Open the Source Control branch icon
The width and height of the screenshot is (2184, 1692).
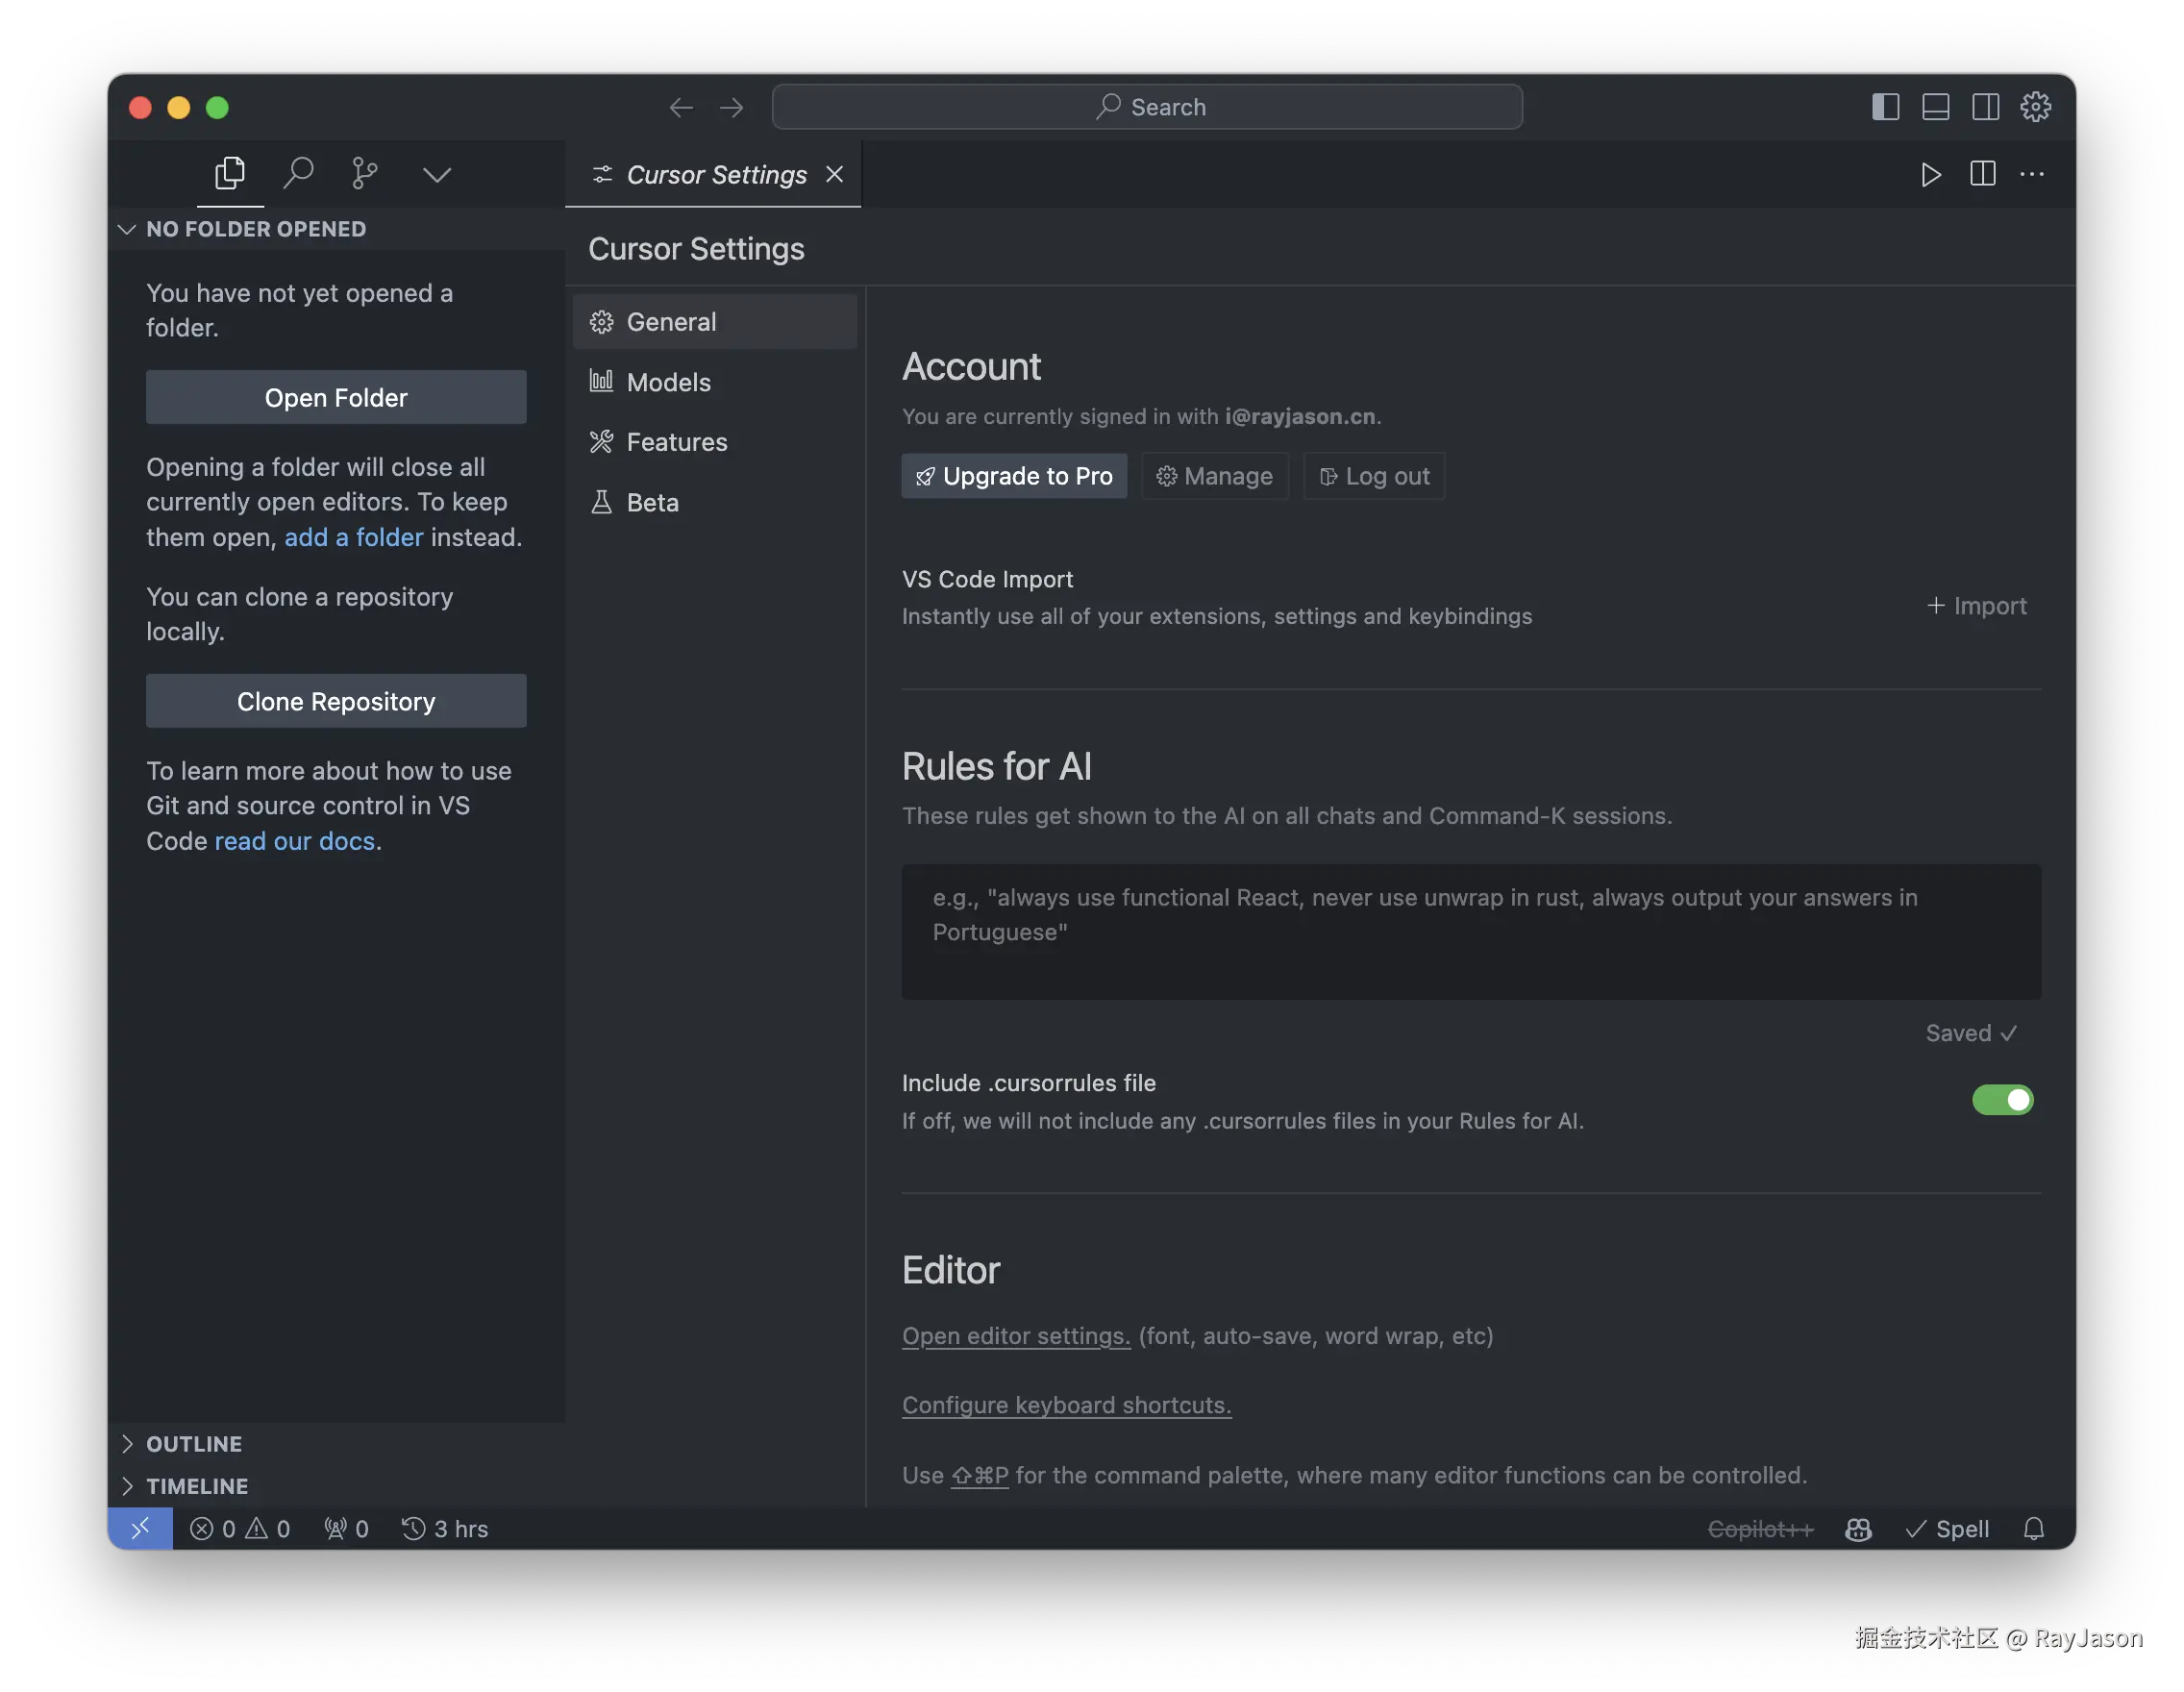click(x=365, y=174)
